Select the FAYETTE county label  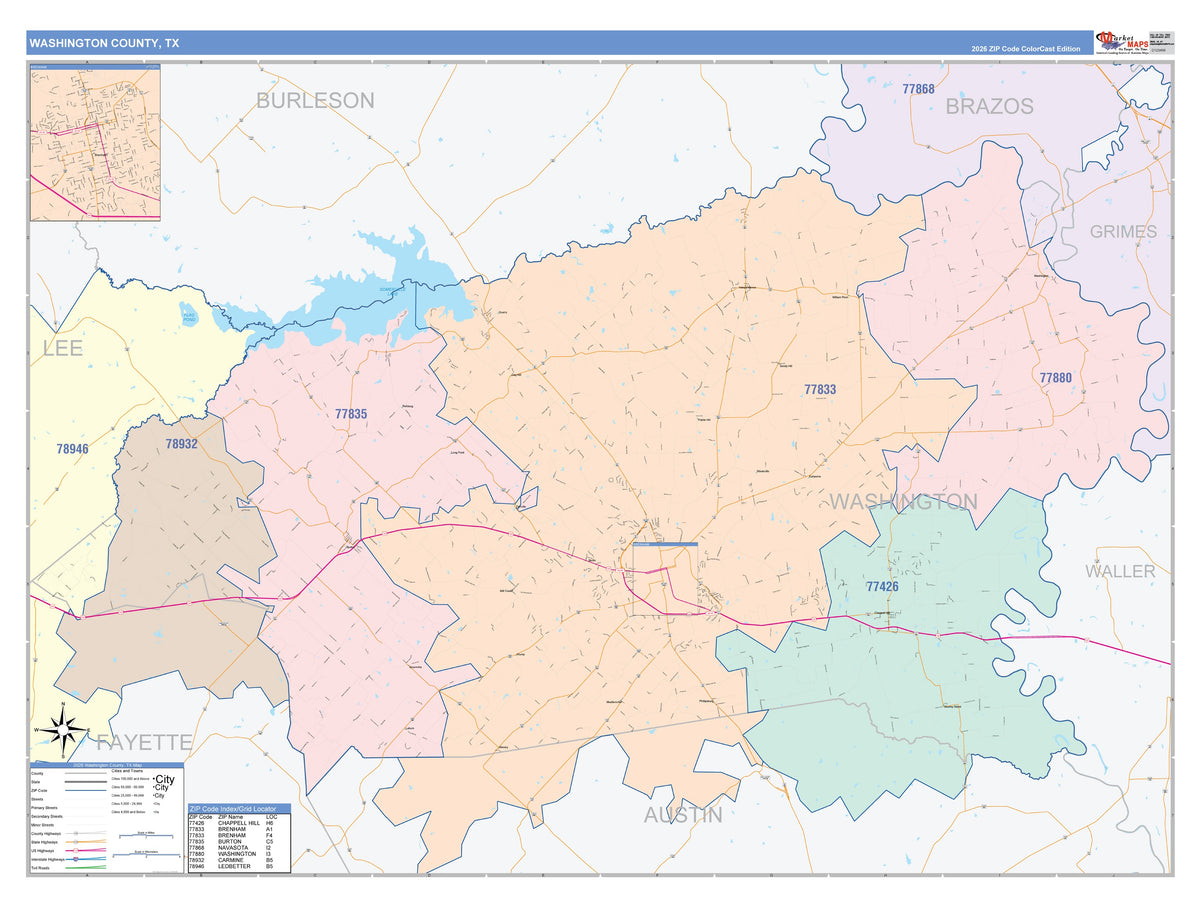144,742
